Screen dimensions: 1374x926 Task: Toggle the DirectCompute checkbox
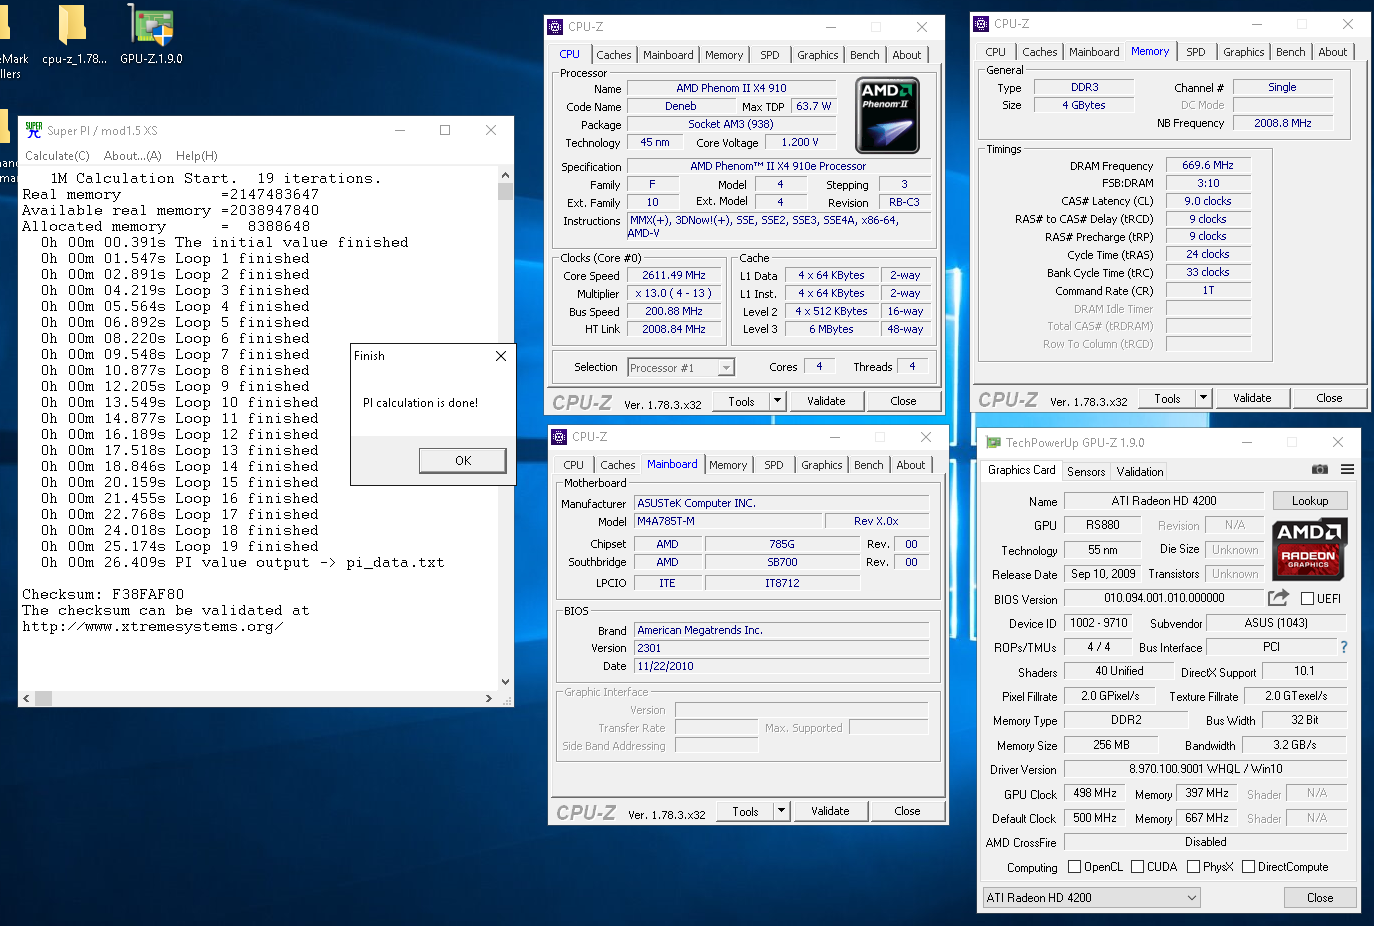1248,867
